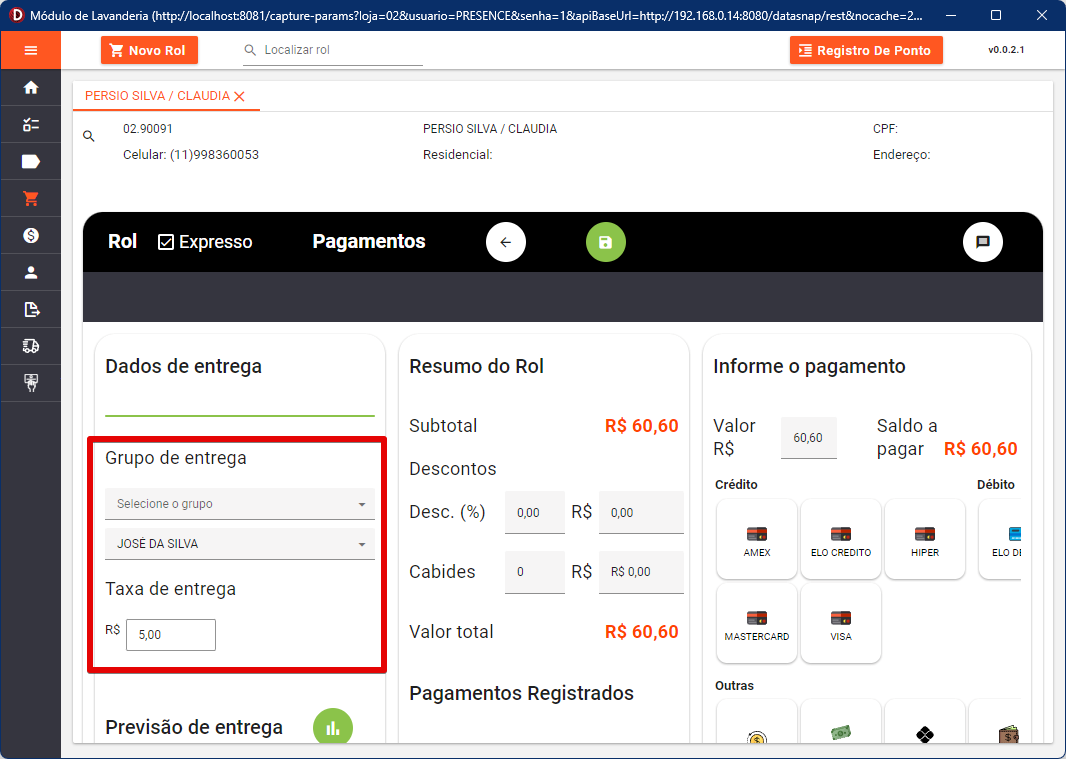This screenshot has height=759, width=1066.
Task: Choose HIPER credit card payment
Action: coord(925,539)
